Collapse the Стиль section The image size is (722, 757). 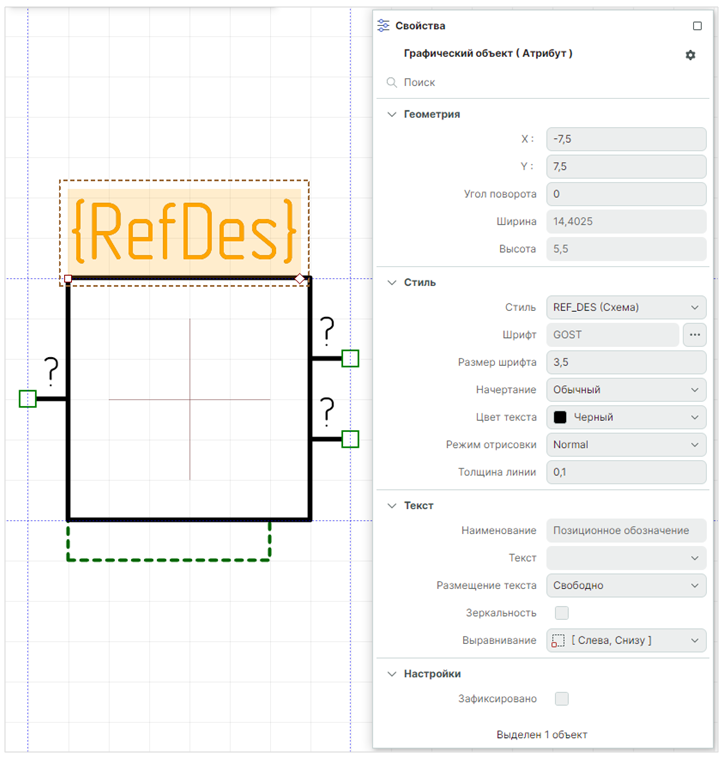tap(392, 282)
